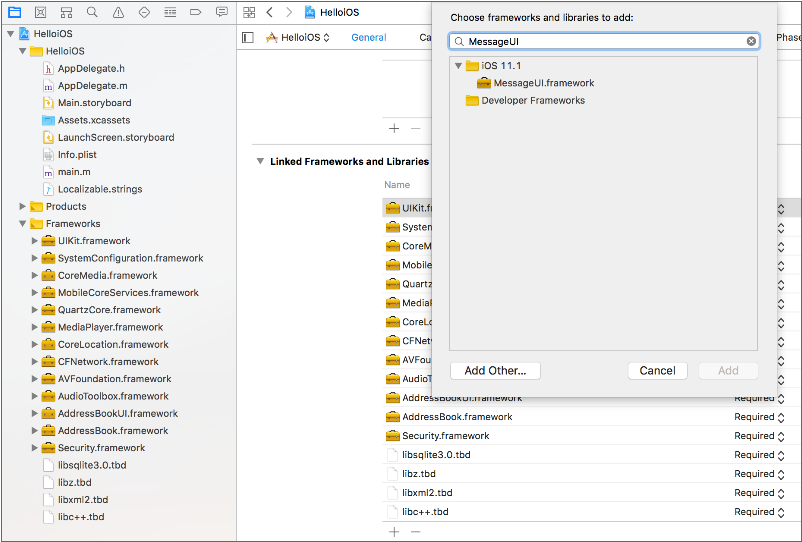
Task: Click the Related Items grid icon
Action: [x=249, y=12]
